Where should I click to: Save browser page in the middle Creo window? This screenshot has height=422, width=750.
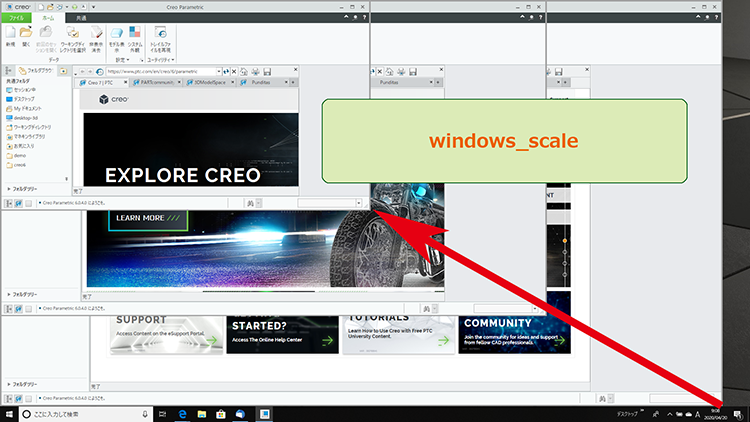413,72
